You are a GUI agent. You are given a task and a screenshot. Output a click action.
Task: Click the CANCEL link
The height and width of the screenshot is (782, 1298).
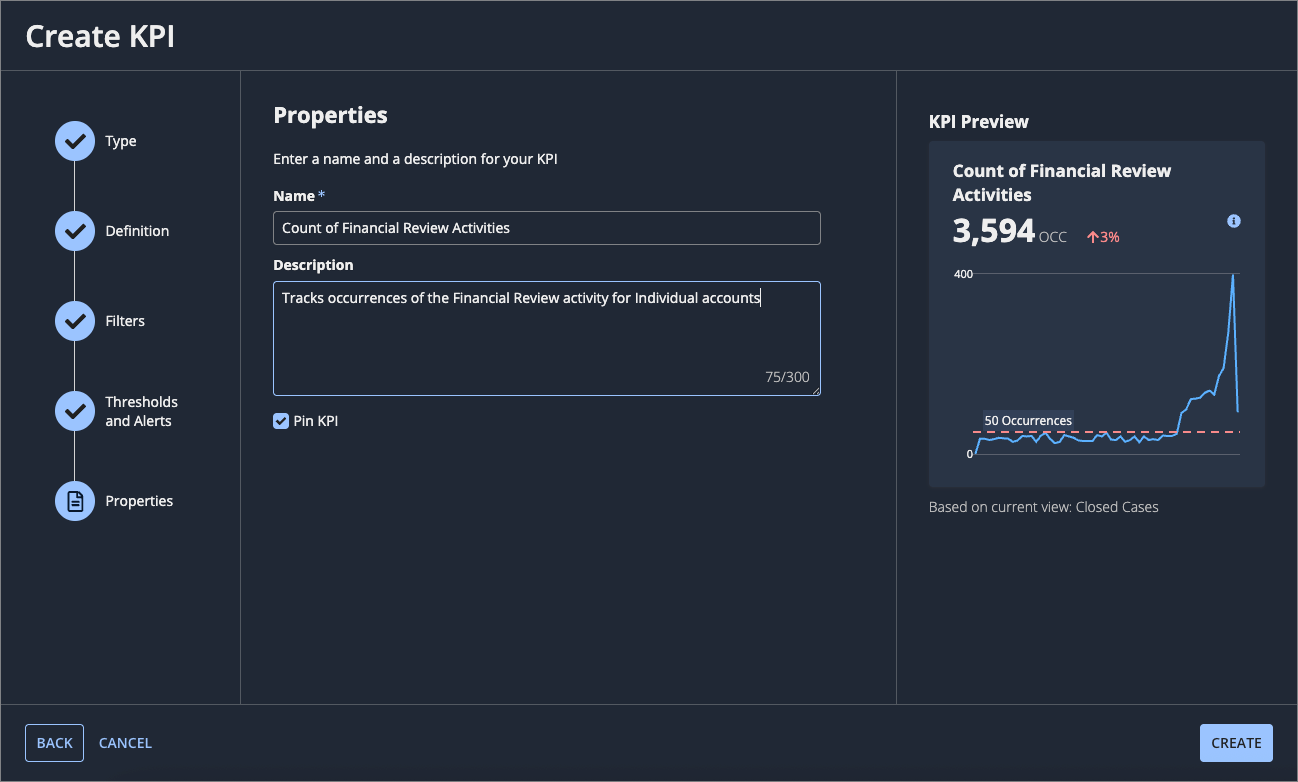(125, 743)
